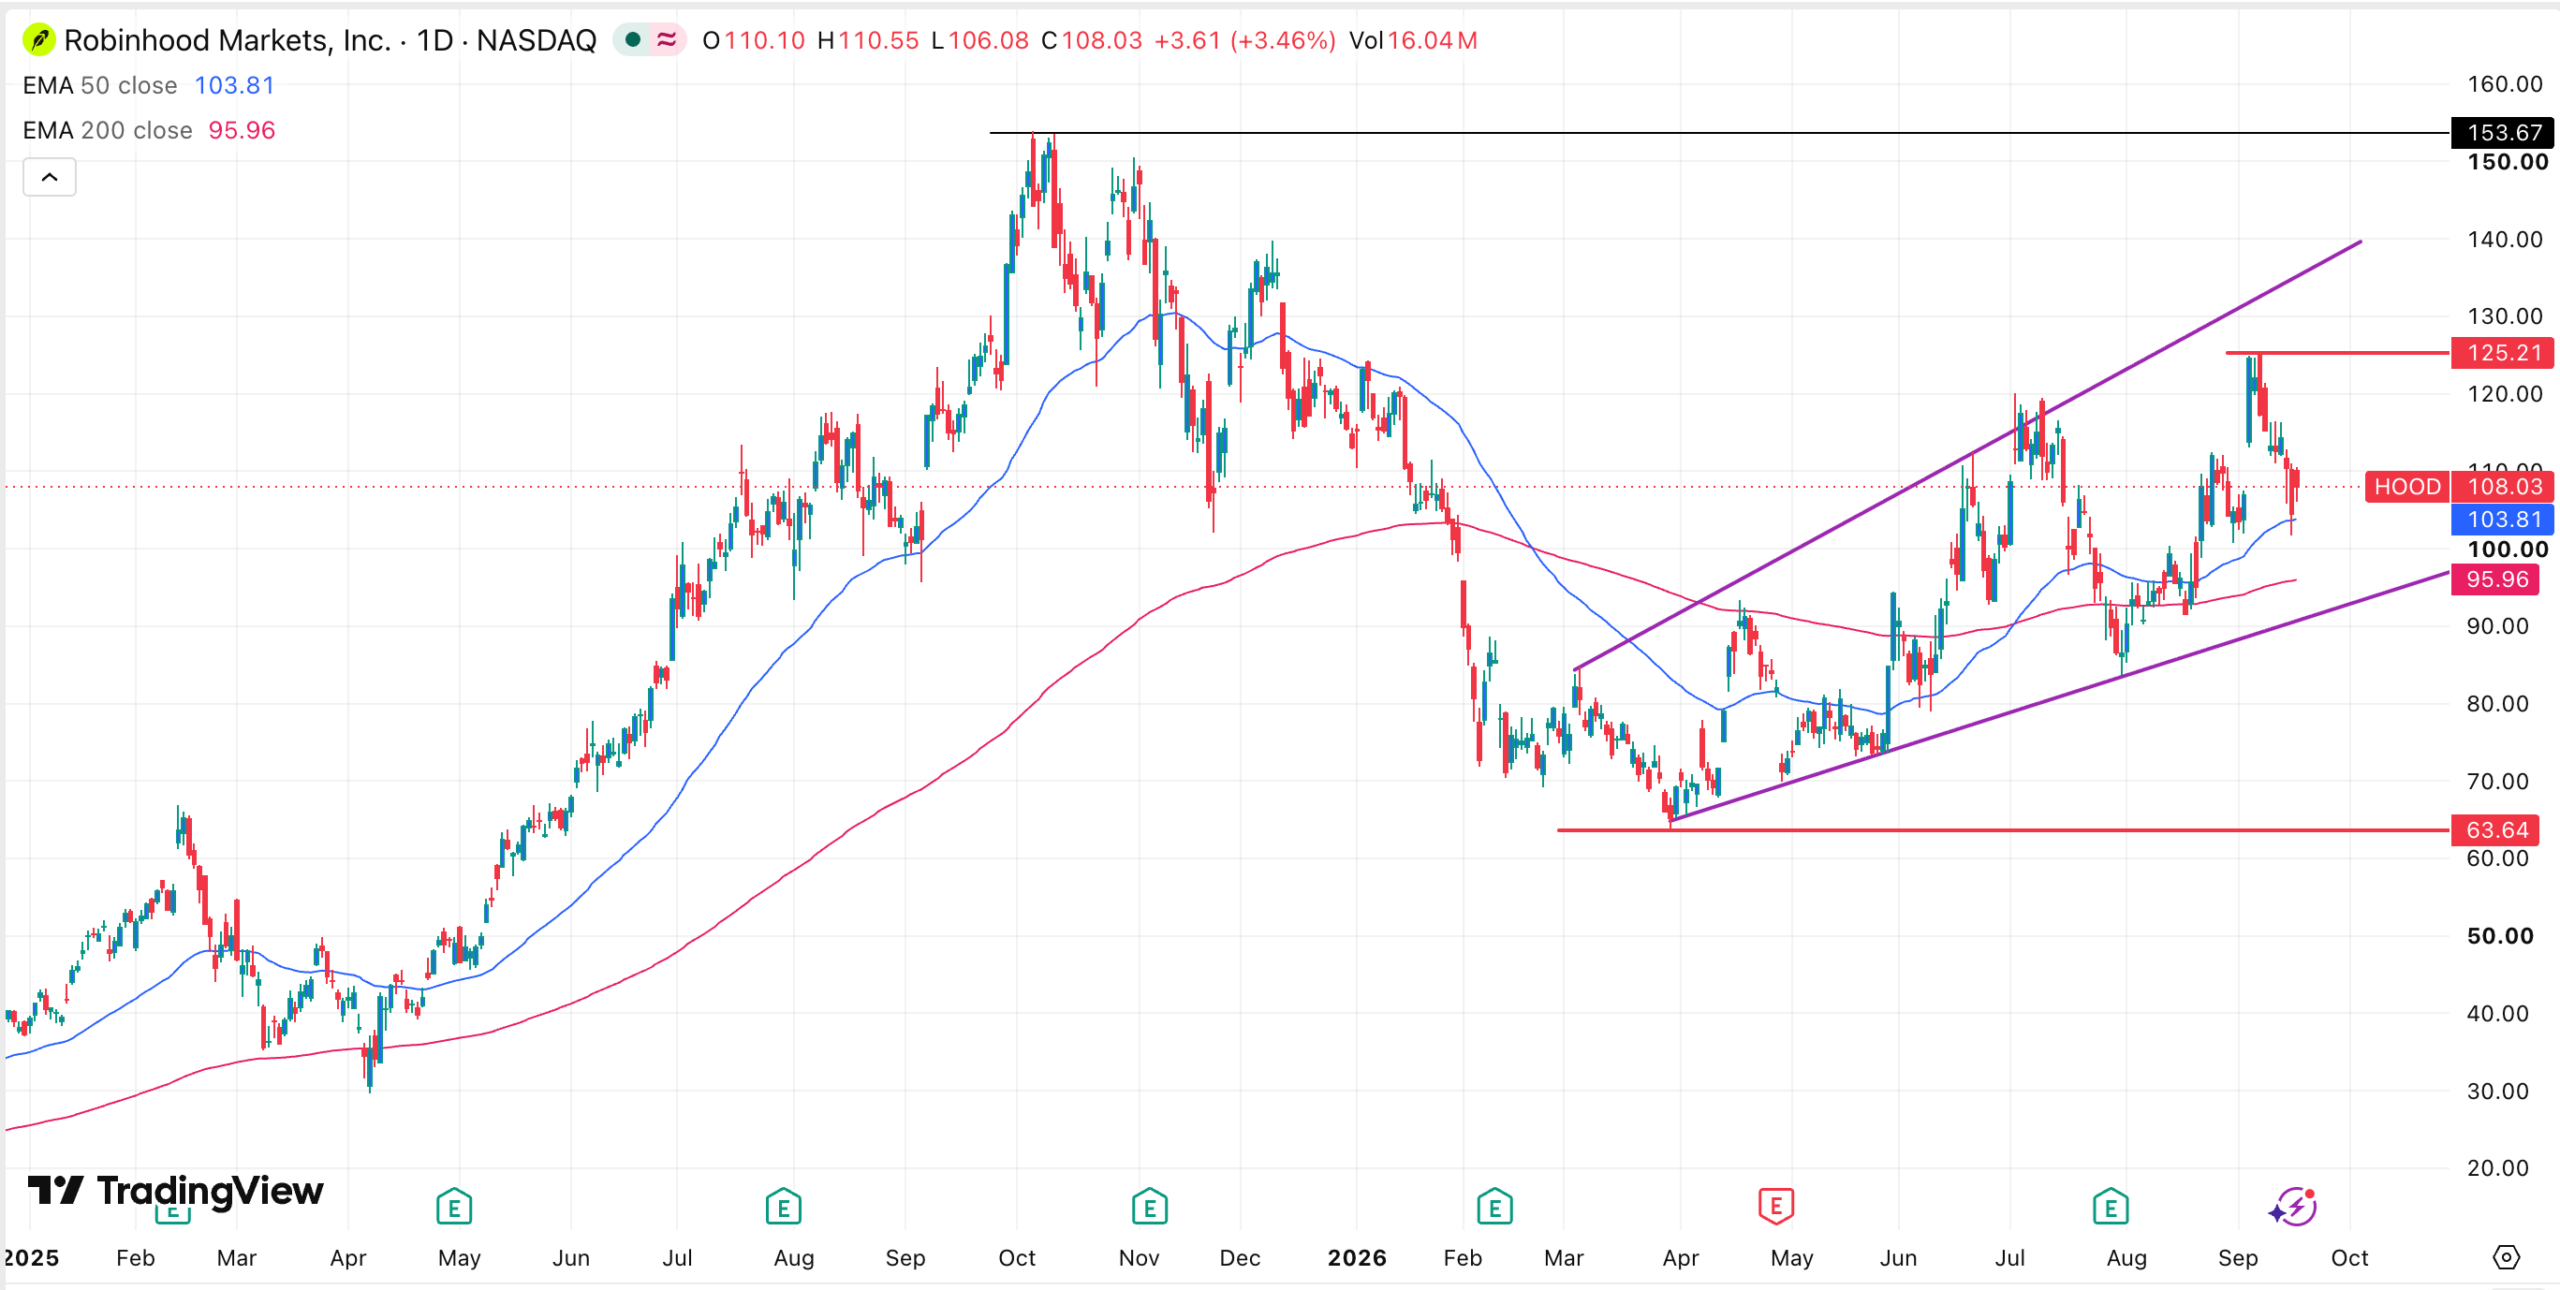Viewport: 2560px width, 1290px height.
Task: Open the earnings marker above Feb 2026
Action: (x=1494, y=1207)
